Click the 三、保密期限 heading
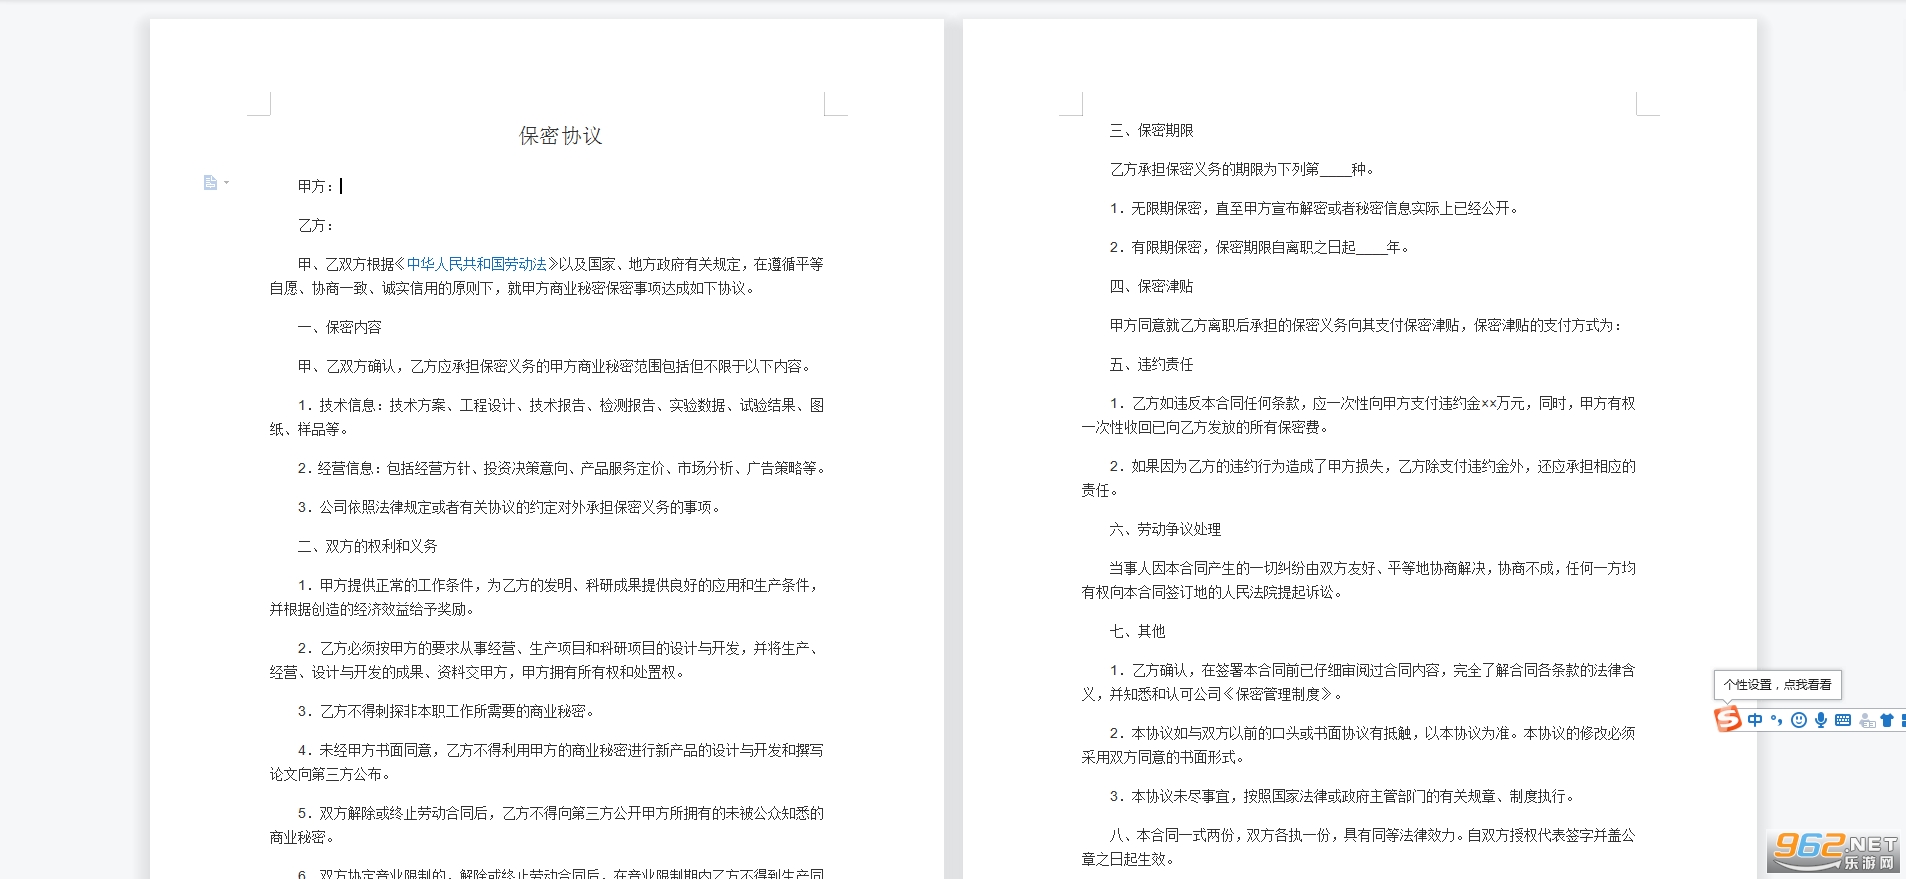The width and height of the screenshot is (1906, 879). [1151, 131]
